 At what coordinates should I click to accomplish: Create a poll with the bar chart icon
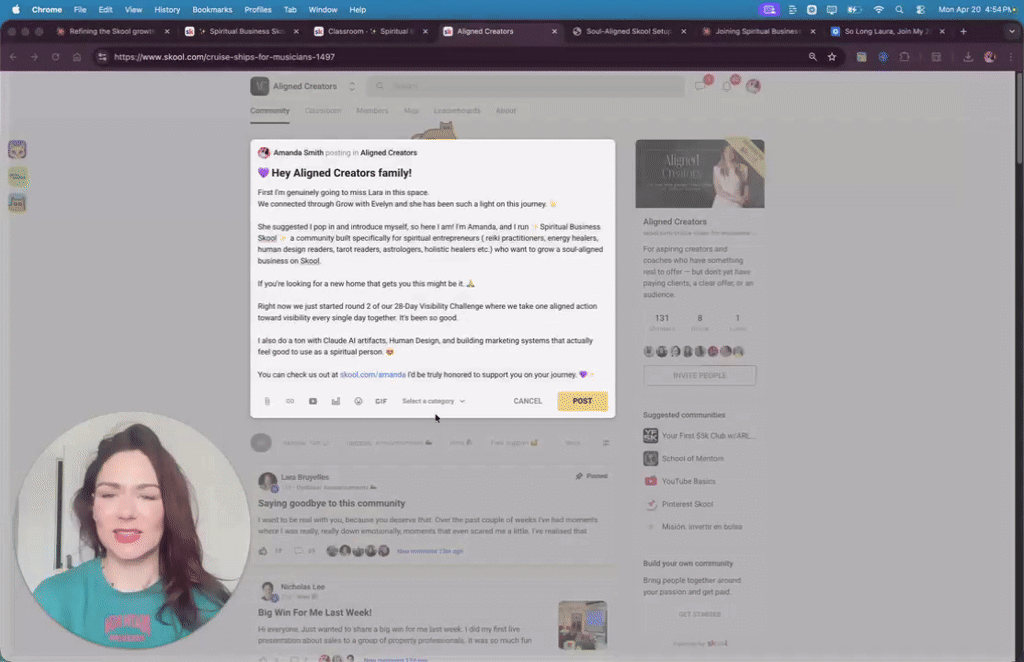(x=335, y=401)
